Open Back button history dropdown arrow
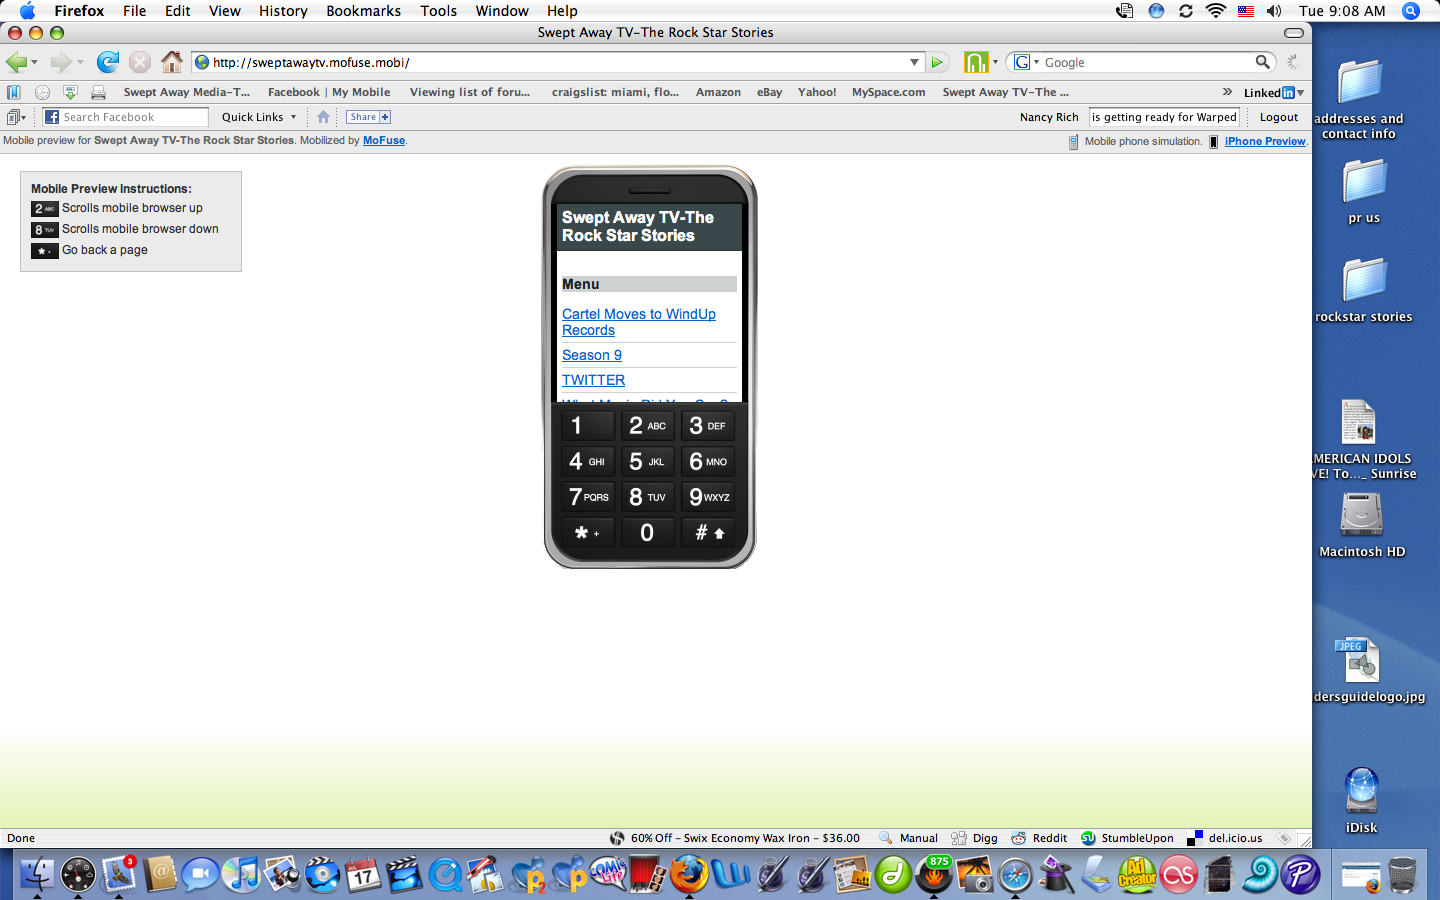Screen dimensions: 1440x900 point(35,63)
